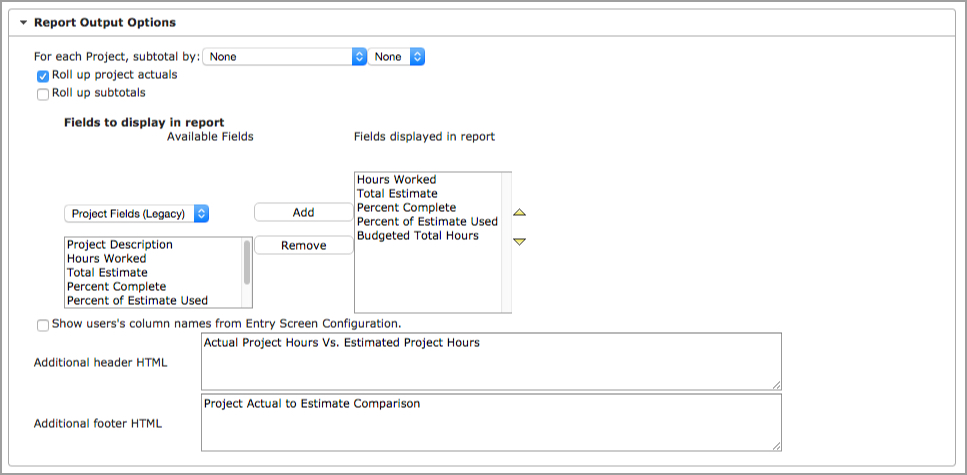The width and height of the screenshot is (967, 475).
Task: Uncheck Roll up project actuals
Action: [x=43, y=77]
